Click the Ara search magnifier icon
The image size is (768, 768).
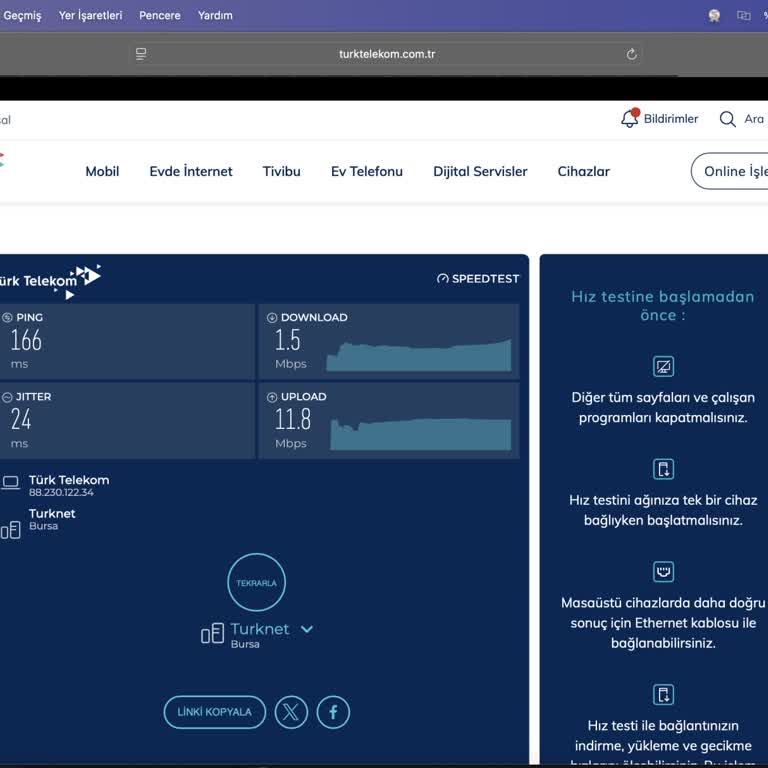tap(728, 119)
